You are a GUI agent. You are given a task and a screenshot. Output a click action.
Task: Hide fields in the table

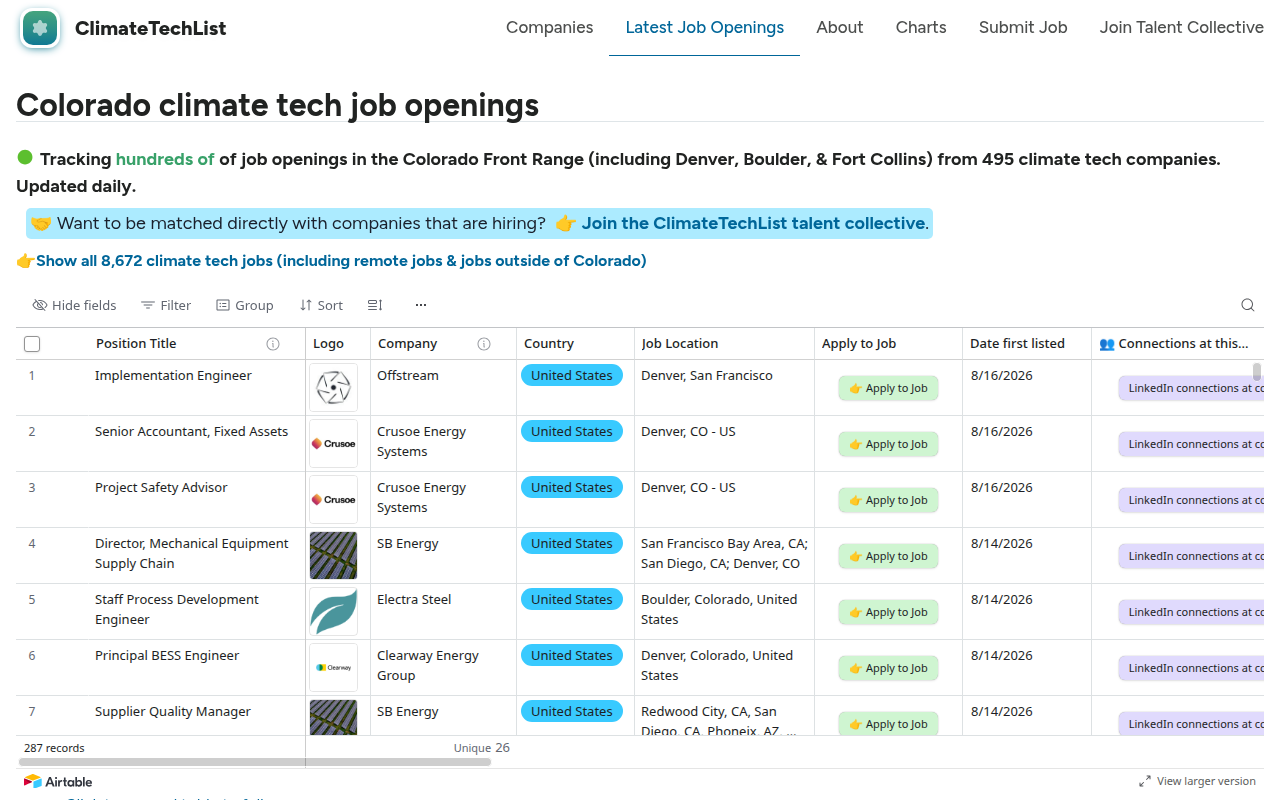coord(74,305)
